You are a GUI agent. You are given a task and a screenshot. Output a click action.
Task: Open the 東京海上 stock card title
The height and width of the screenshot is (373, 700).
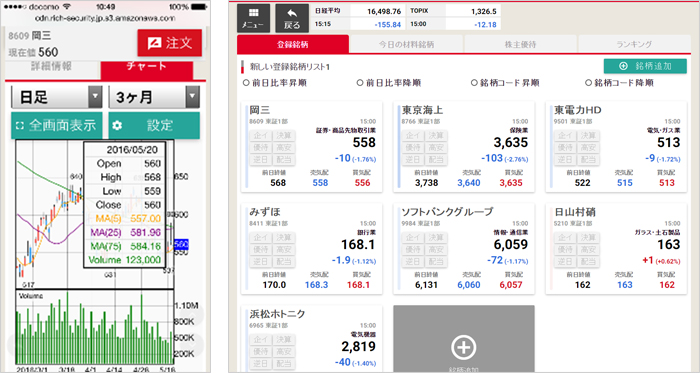click(422, 110)
